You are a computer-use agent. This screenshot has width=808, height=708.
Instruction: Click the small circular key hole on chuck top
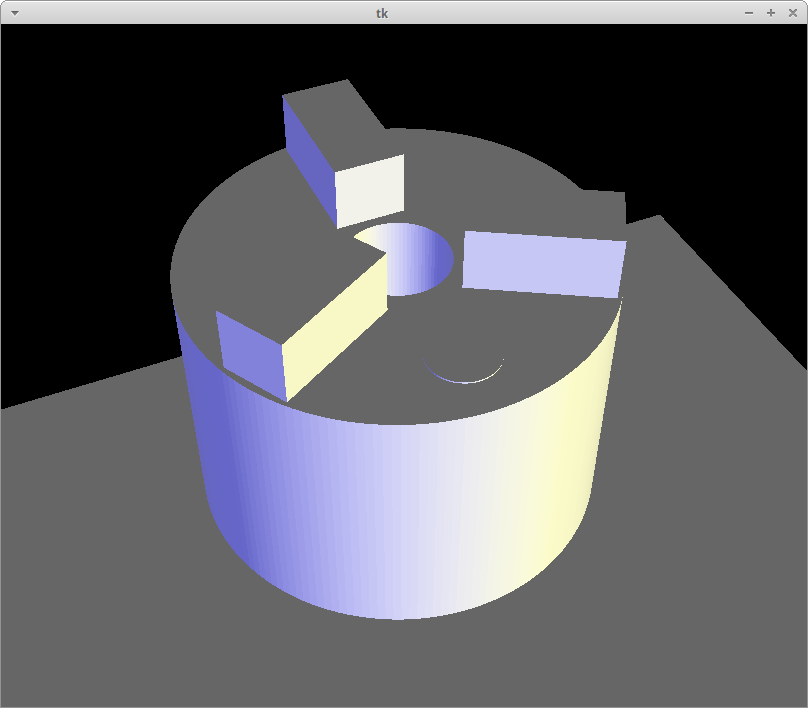[x=464, y=370]
